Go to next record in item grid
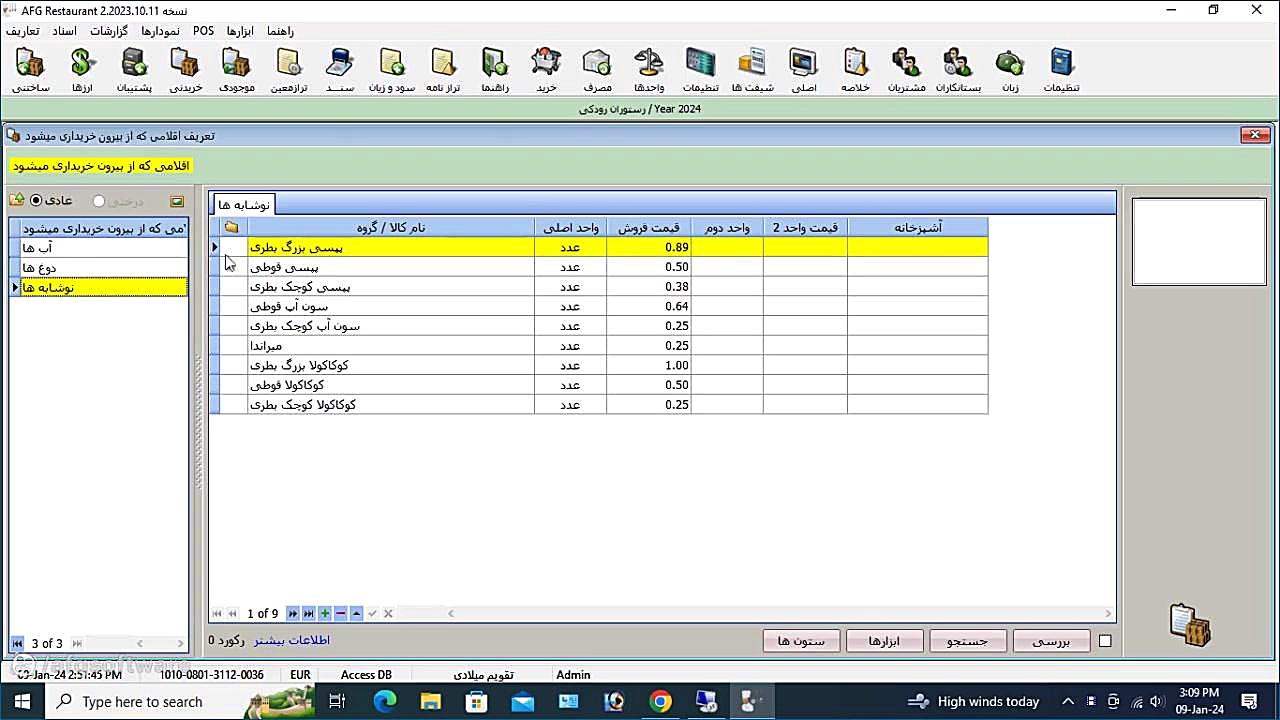The width and height of the screenshot is (1280, 720). (292, 613)
